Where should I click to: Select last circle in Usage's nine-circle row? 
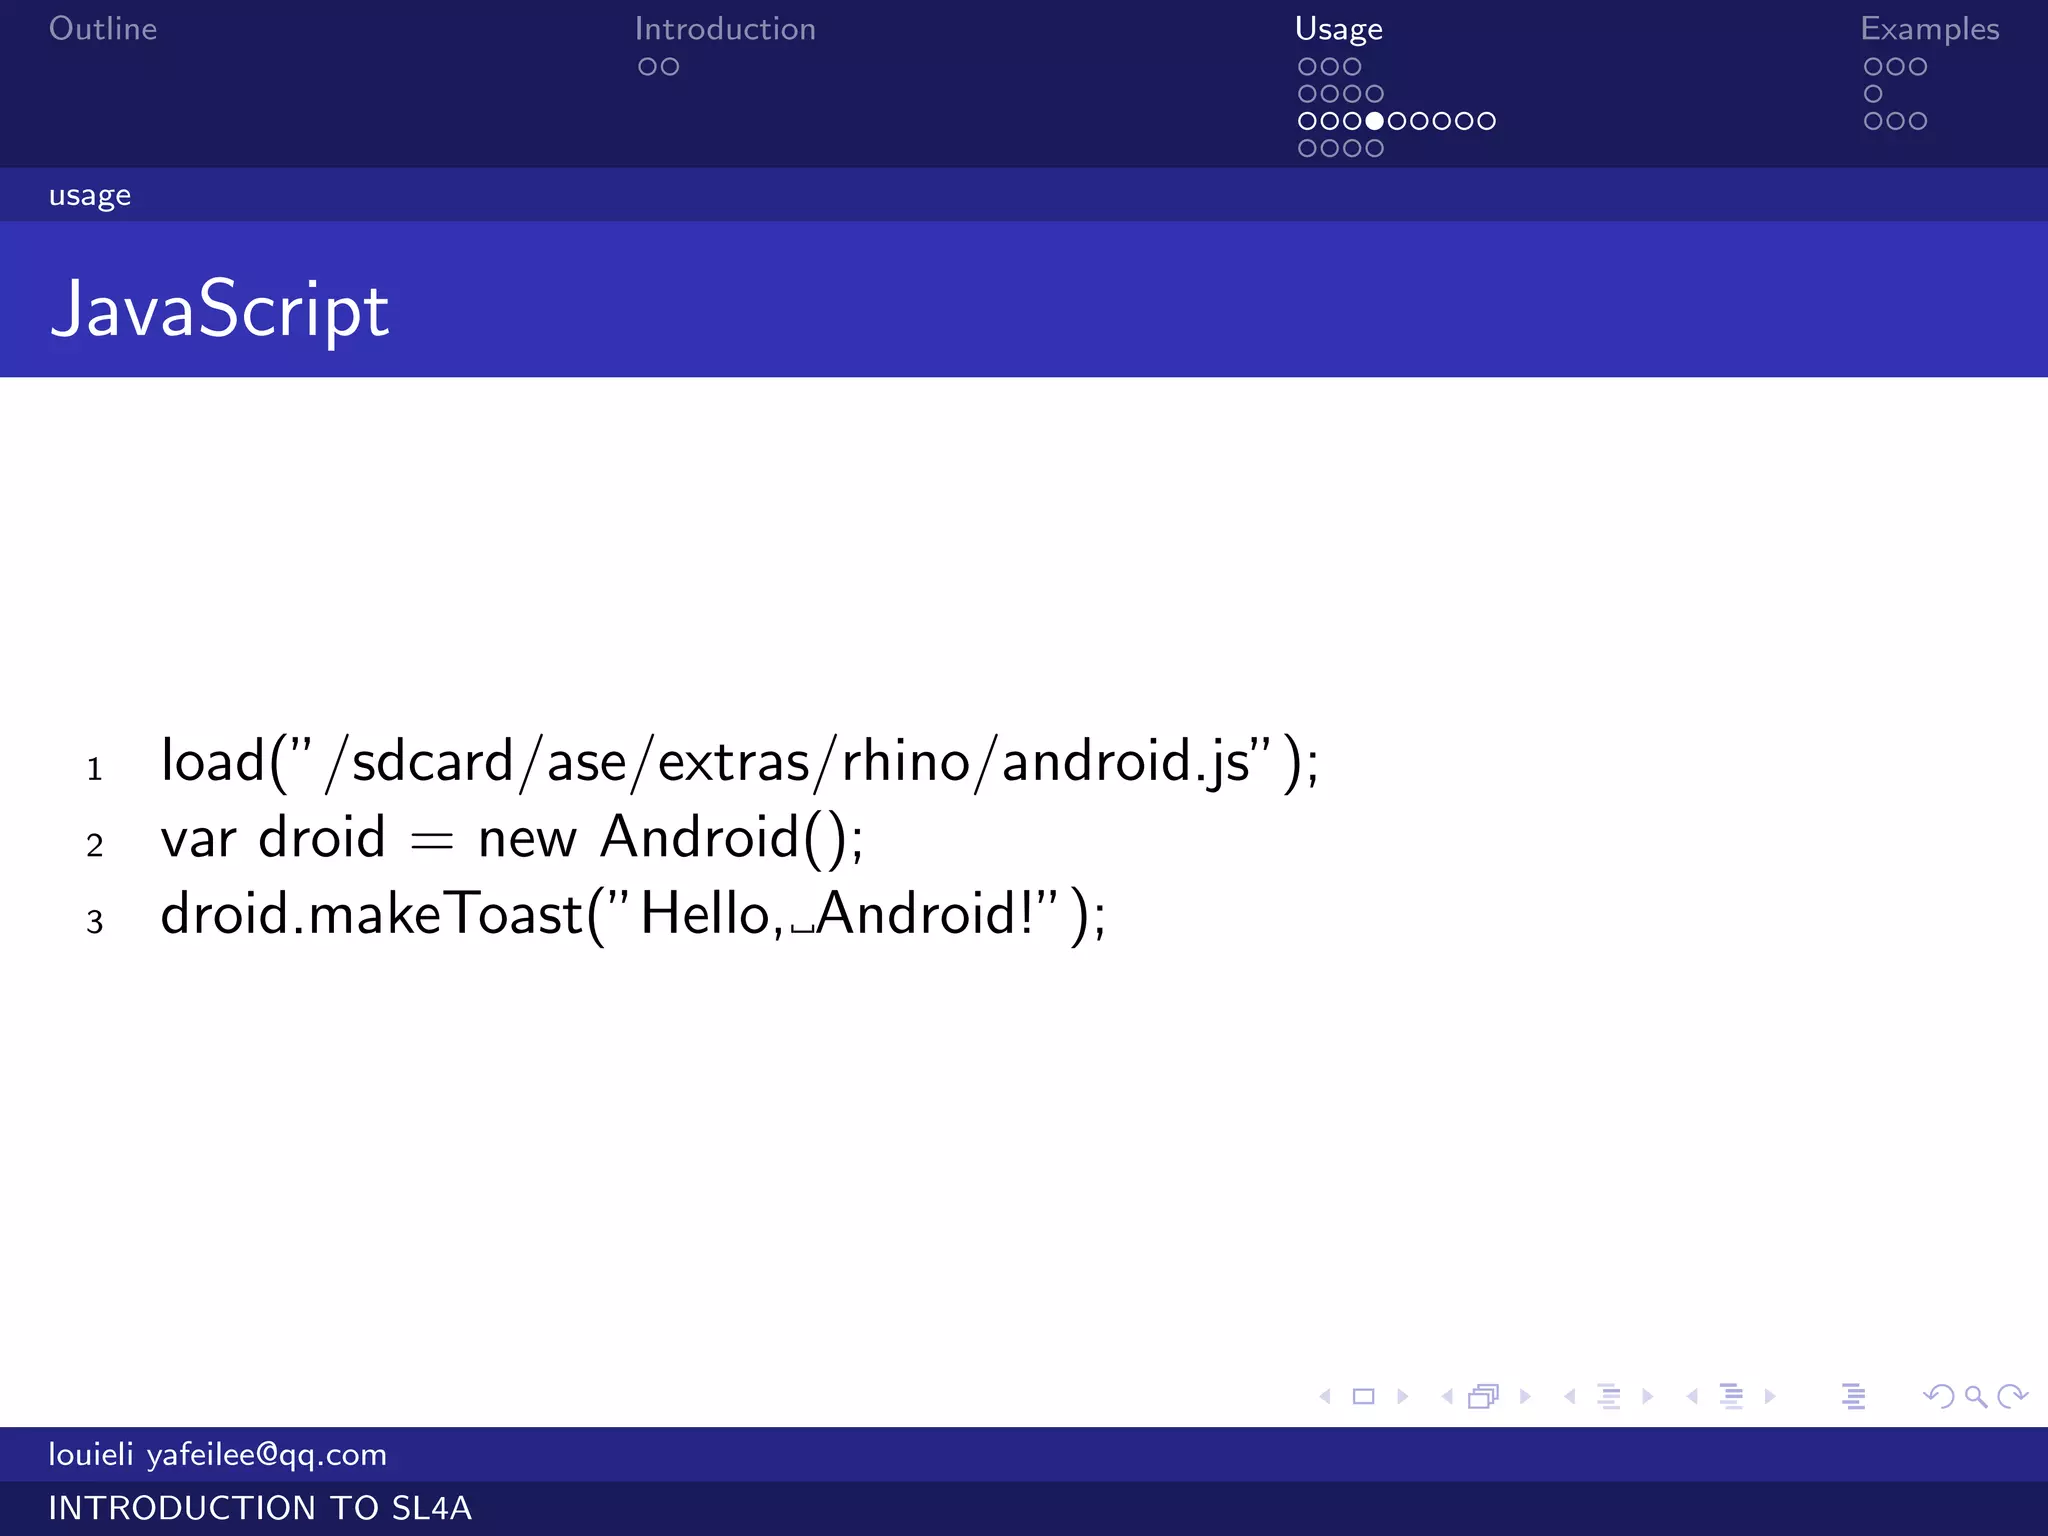[x=1487, y=121]
